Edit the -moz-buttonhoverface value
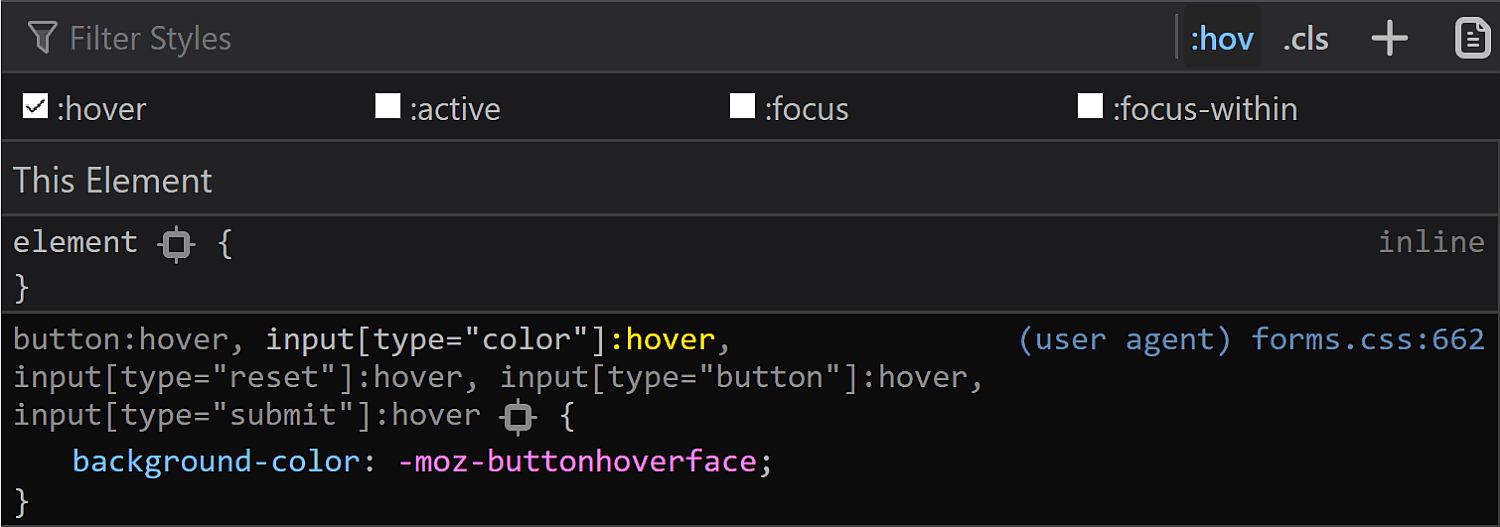 click(x=577, y=462)
